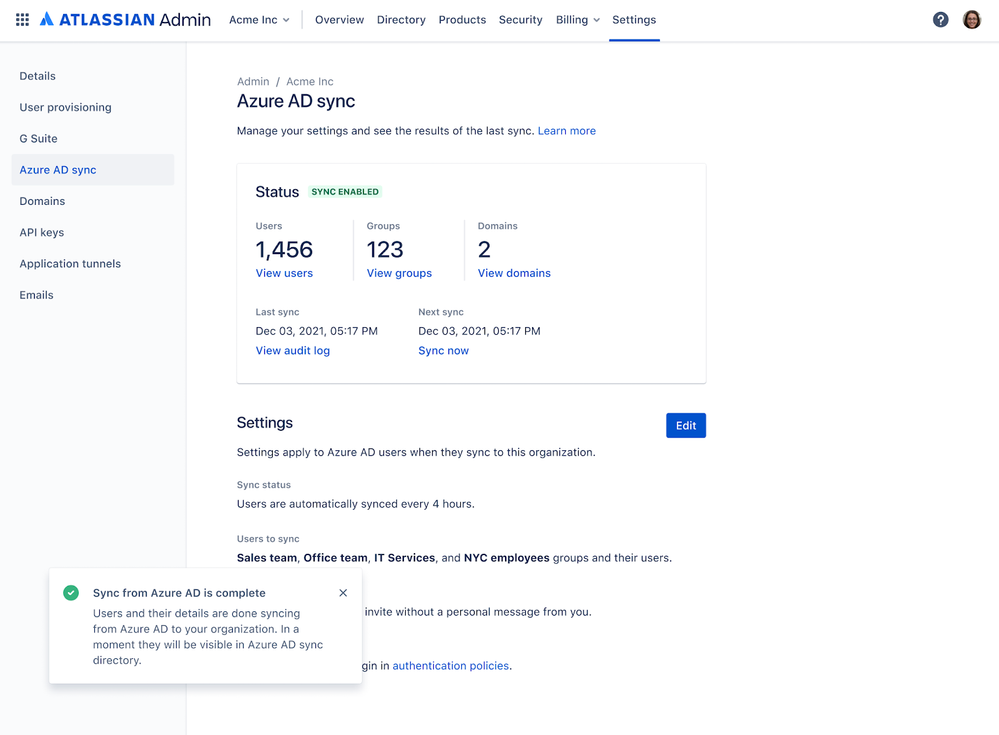
Task: Open the Learn more link
Action: coord(566,131)
